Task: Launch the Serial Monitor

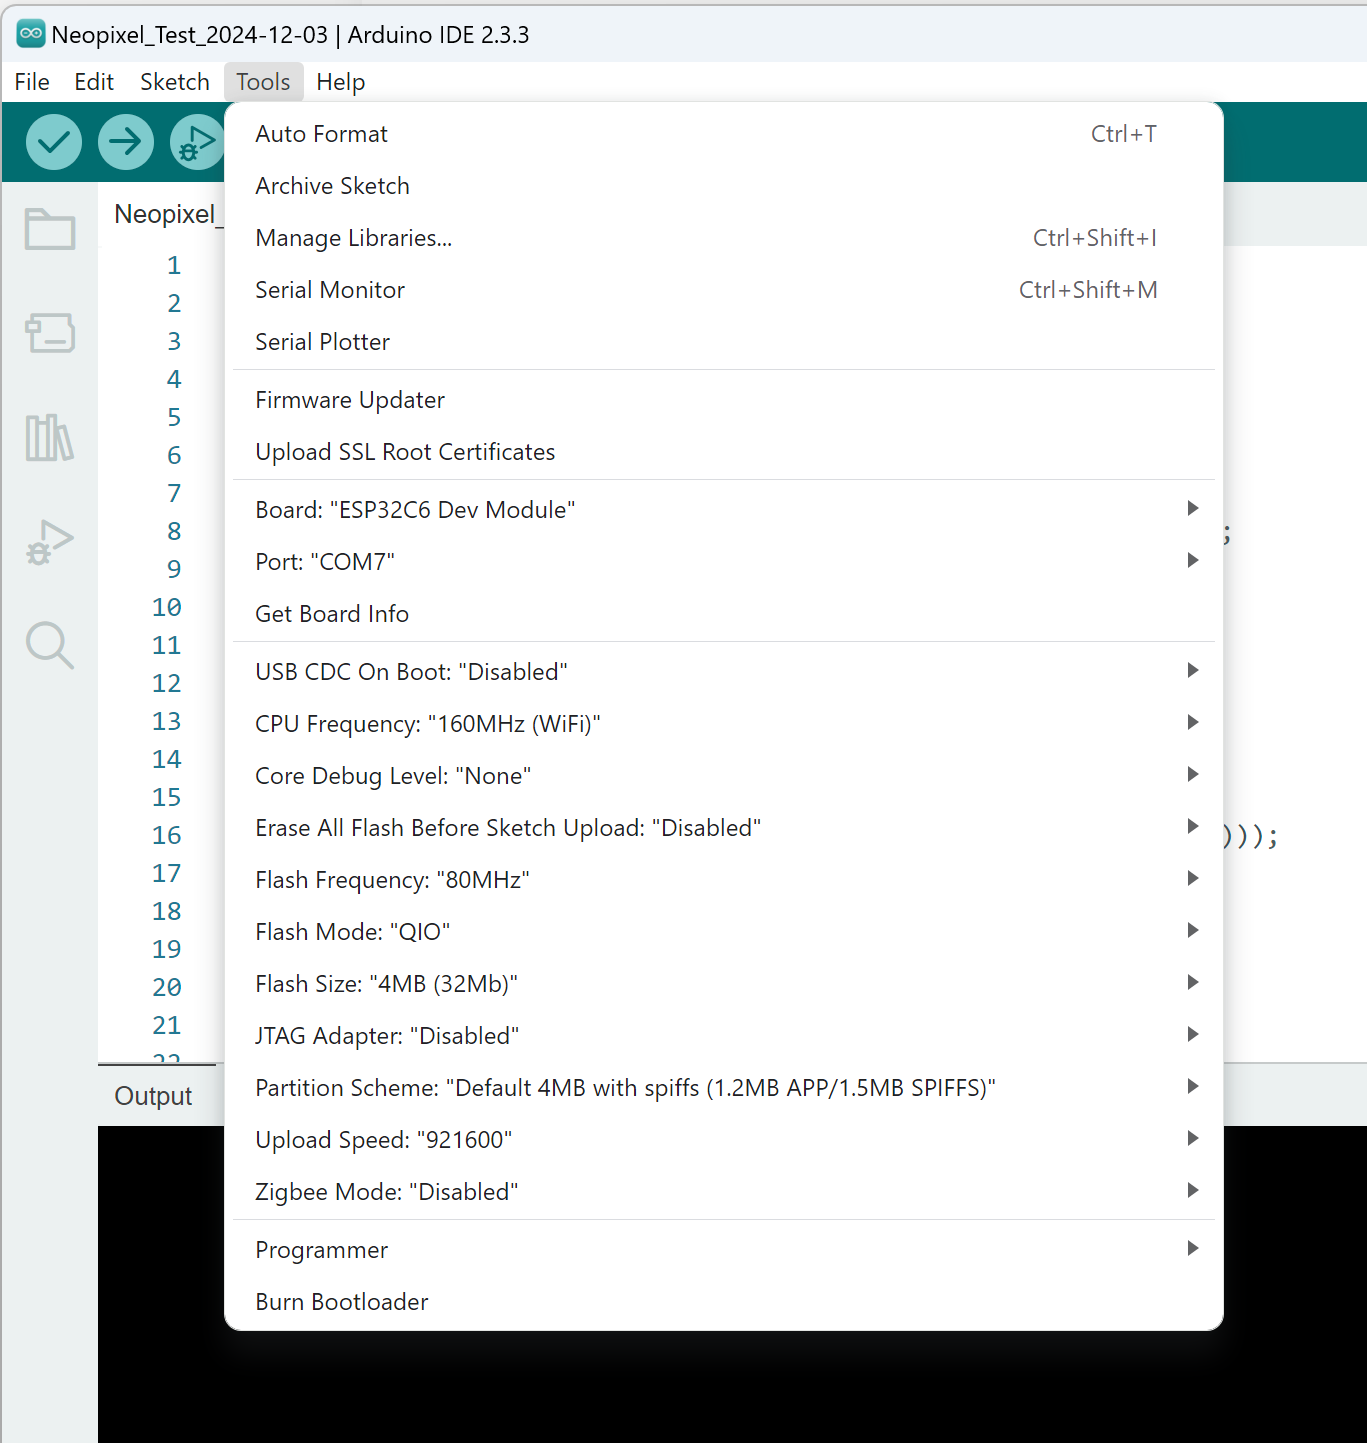Action: (x=724, y=290)
